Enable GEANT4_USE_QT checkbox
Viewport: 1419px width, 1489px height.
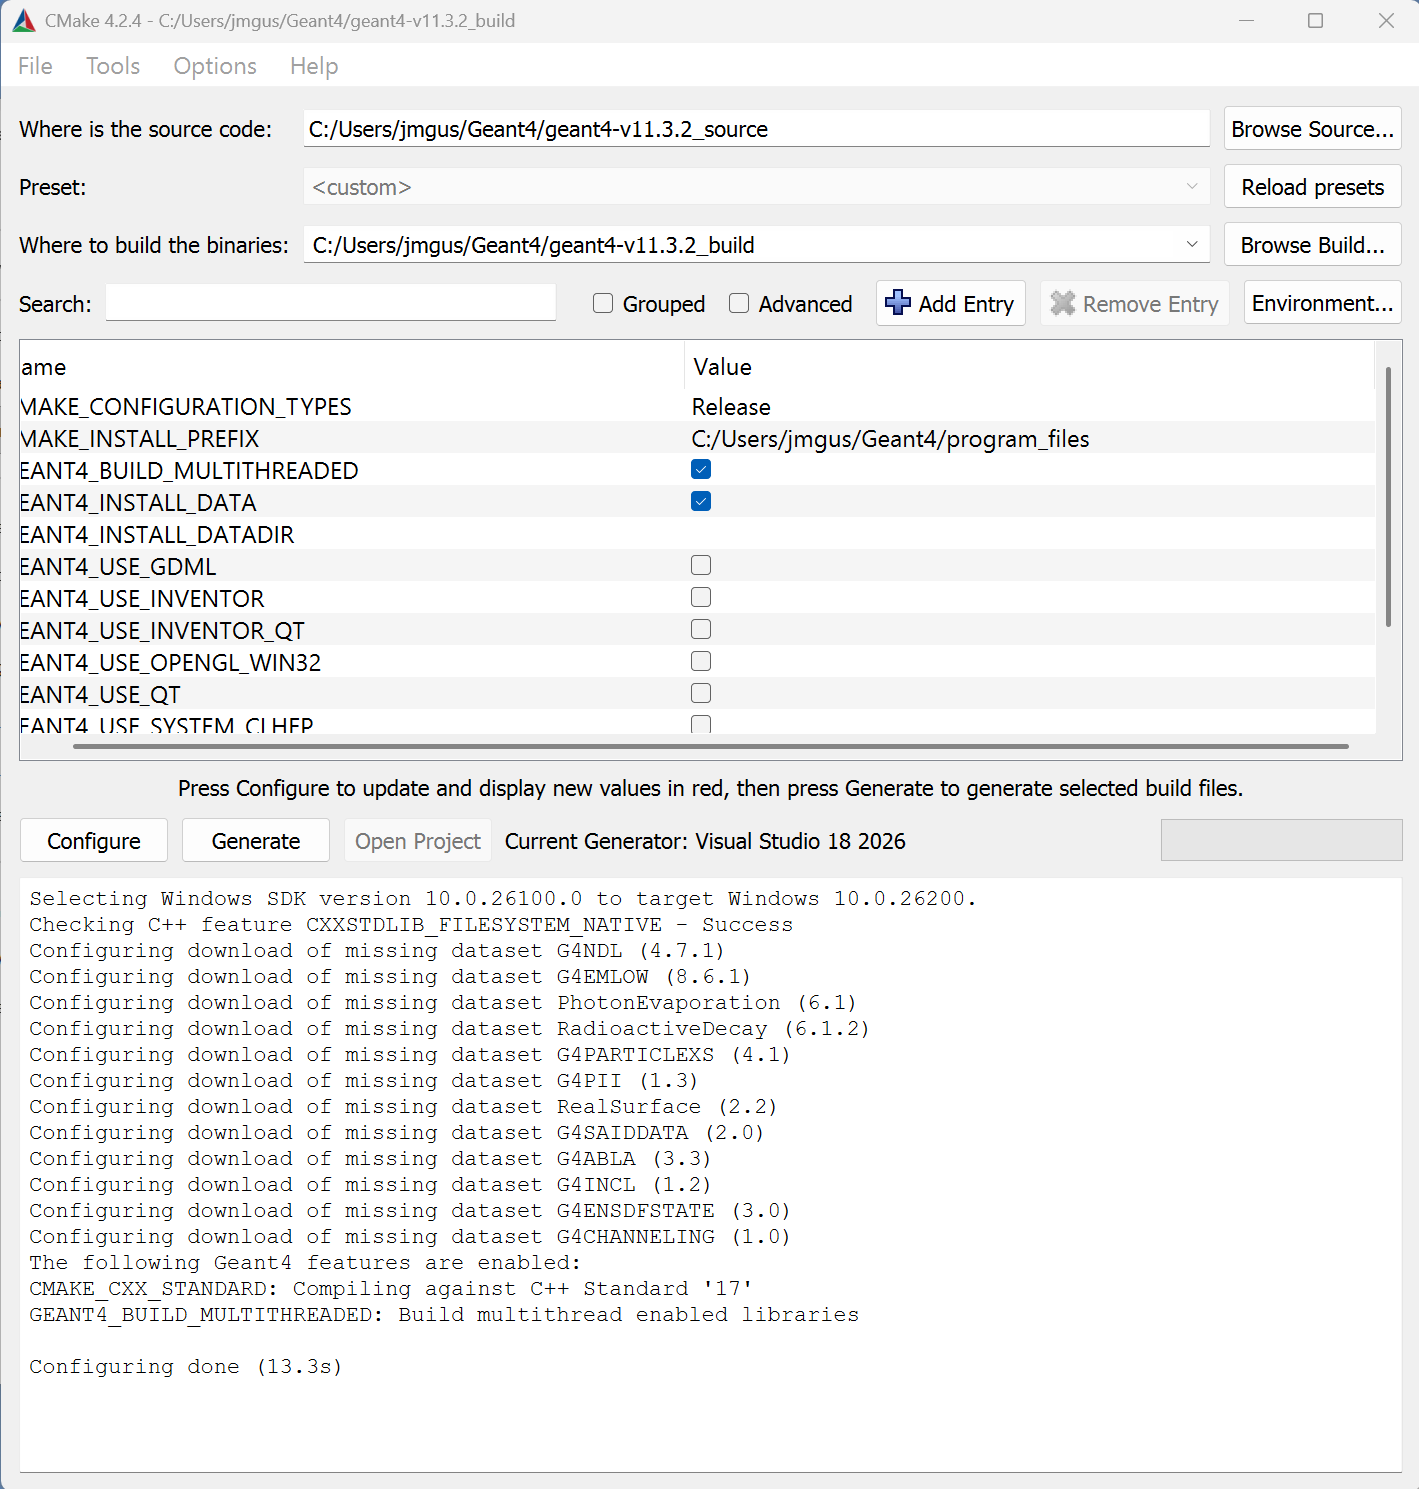pyautogui.click(x=701, y=694)
